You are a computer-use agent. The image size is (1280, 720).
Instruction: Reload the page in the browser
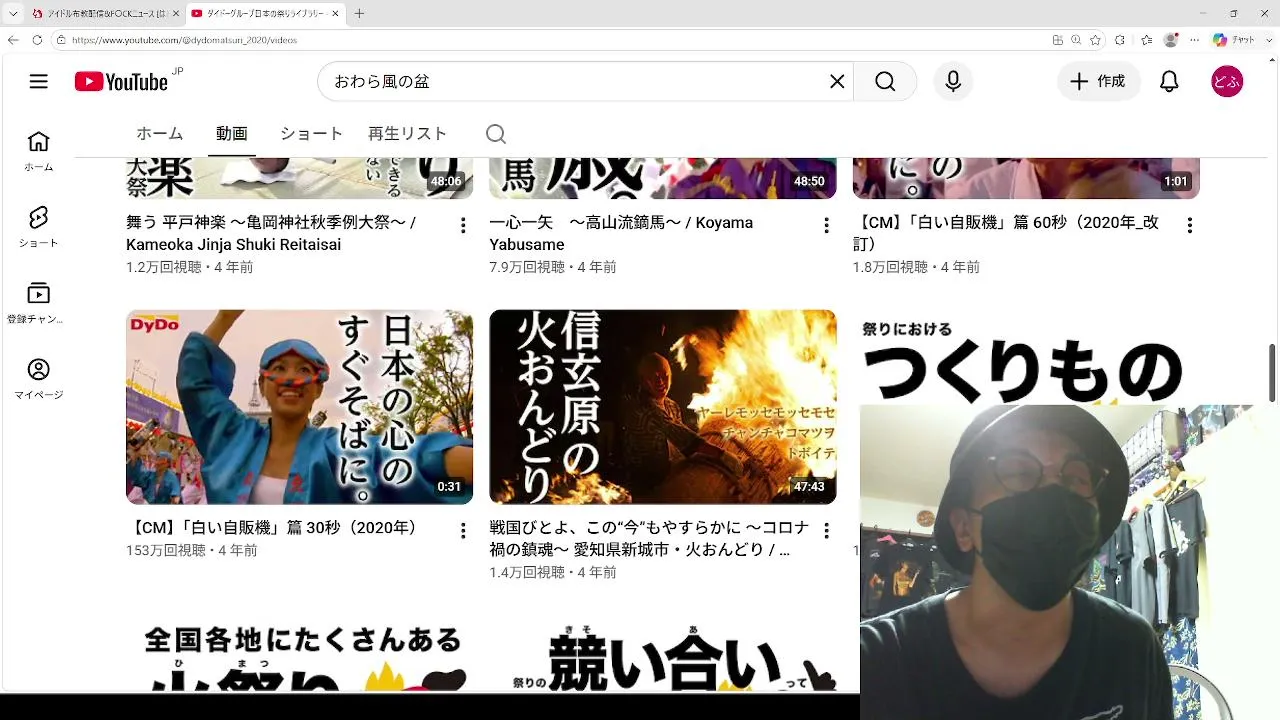[37, 40]
